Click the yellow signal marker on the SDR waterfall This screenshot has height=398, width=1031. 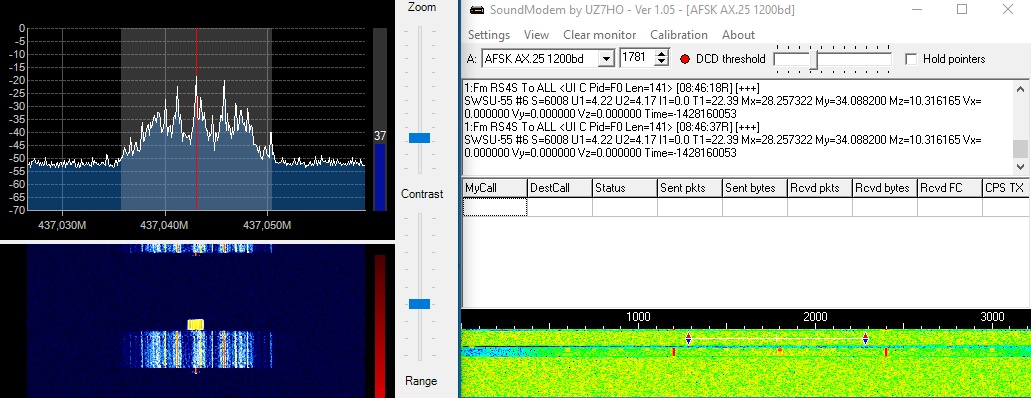(x=196, y=324)
